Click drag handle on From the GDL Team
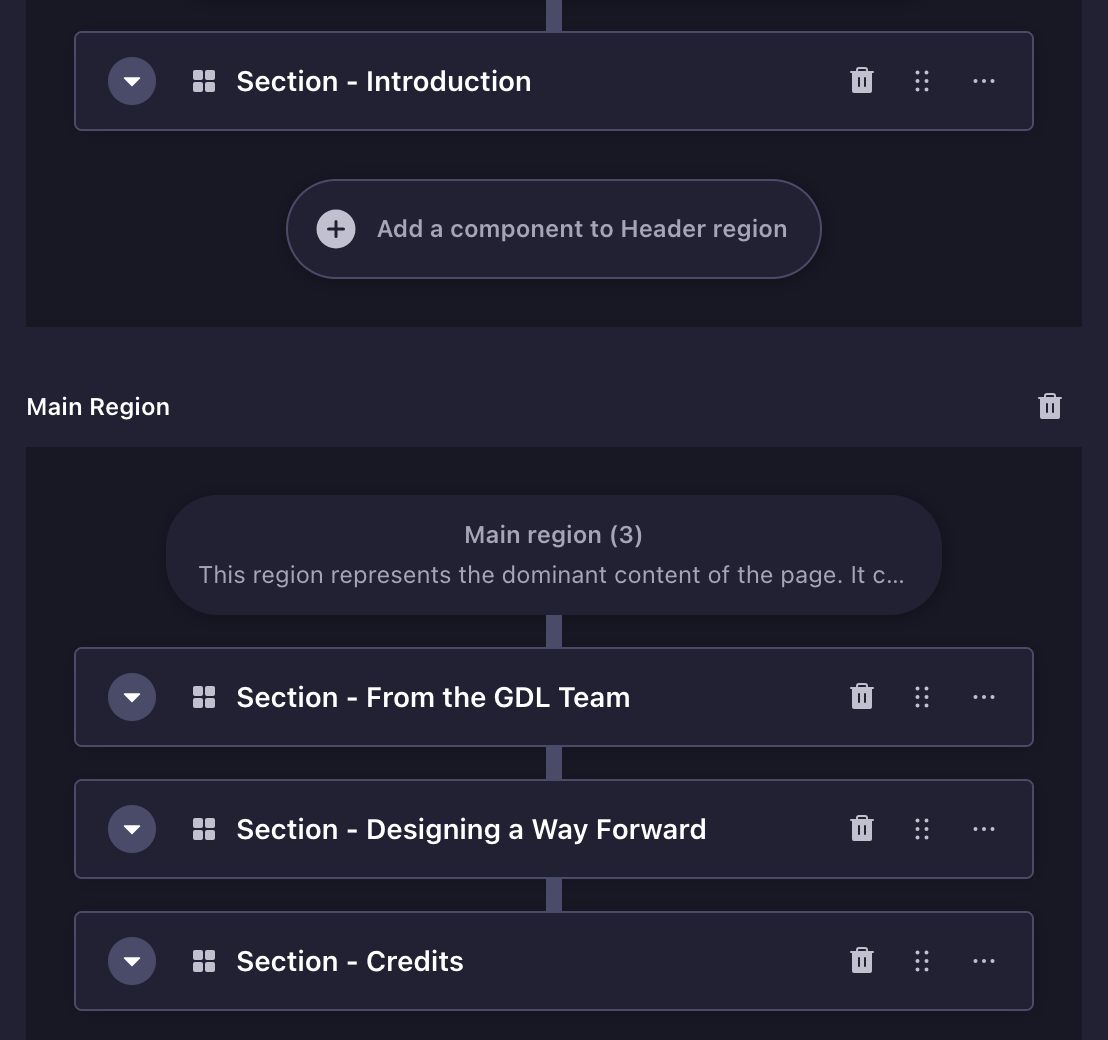1108x1040 pixels. point(922,697)
